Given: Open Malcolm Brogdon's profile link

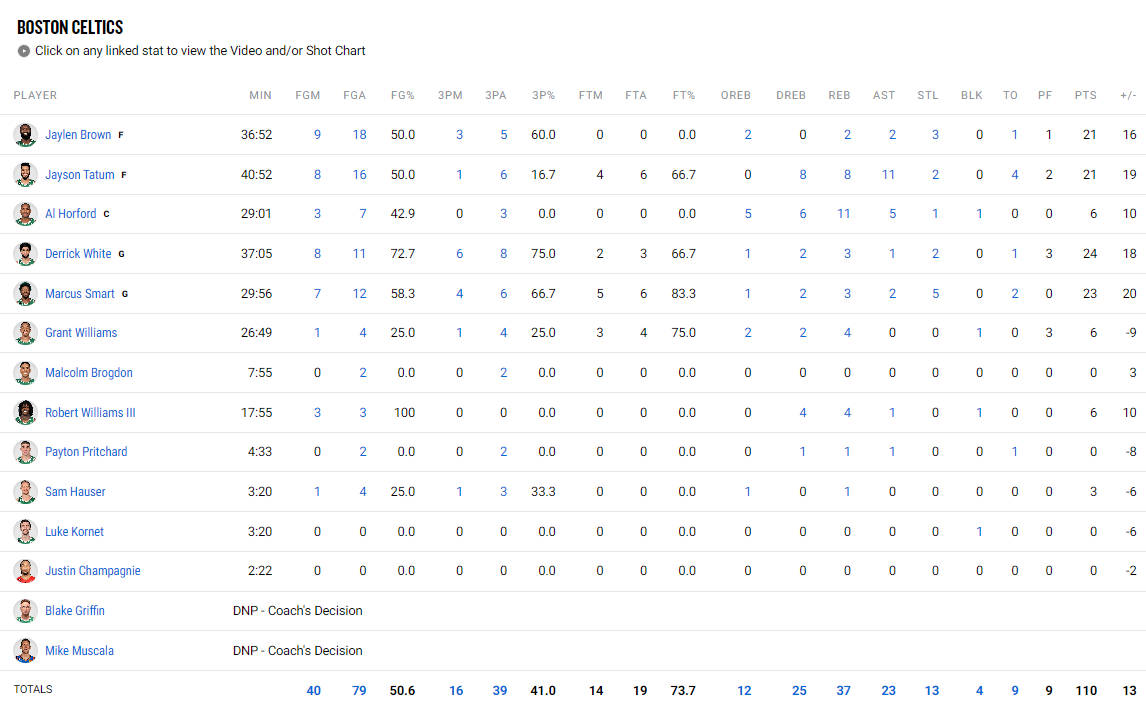Looking at the screenshot, I should (x=88, y=373).
